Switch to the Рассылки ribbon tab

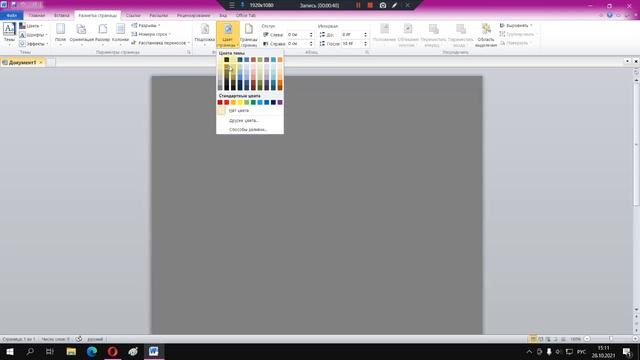pyautogui.click(x=158, y=16)
